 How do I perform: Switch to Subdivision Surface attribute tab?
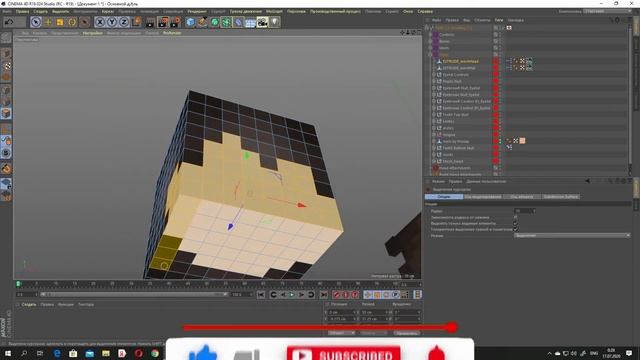[x=560, y=197]
